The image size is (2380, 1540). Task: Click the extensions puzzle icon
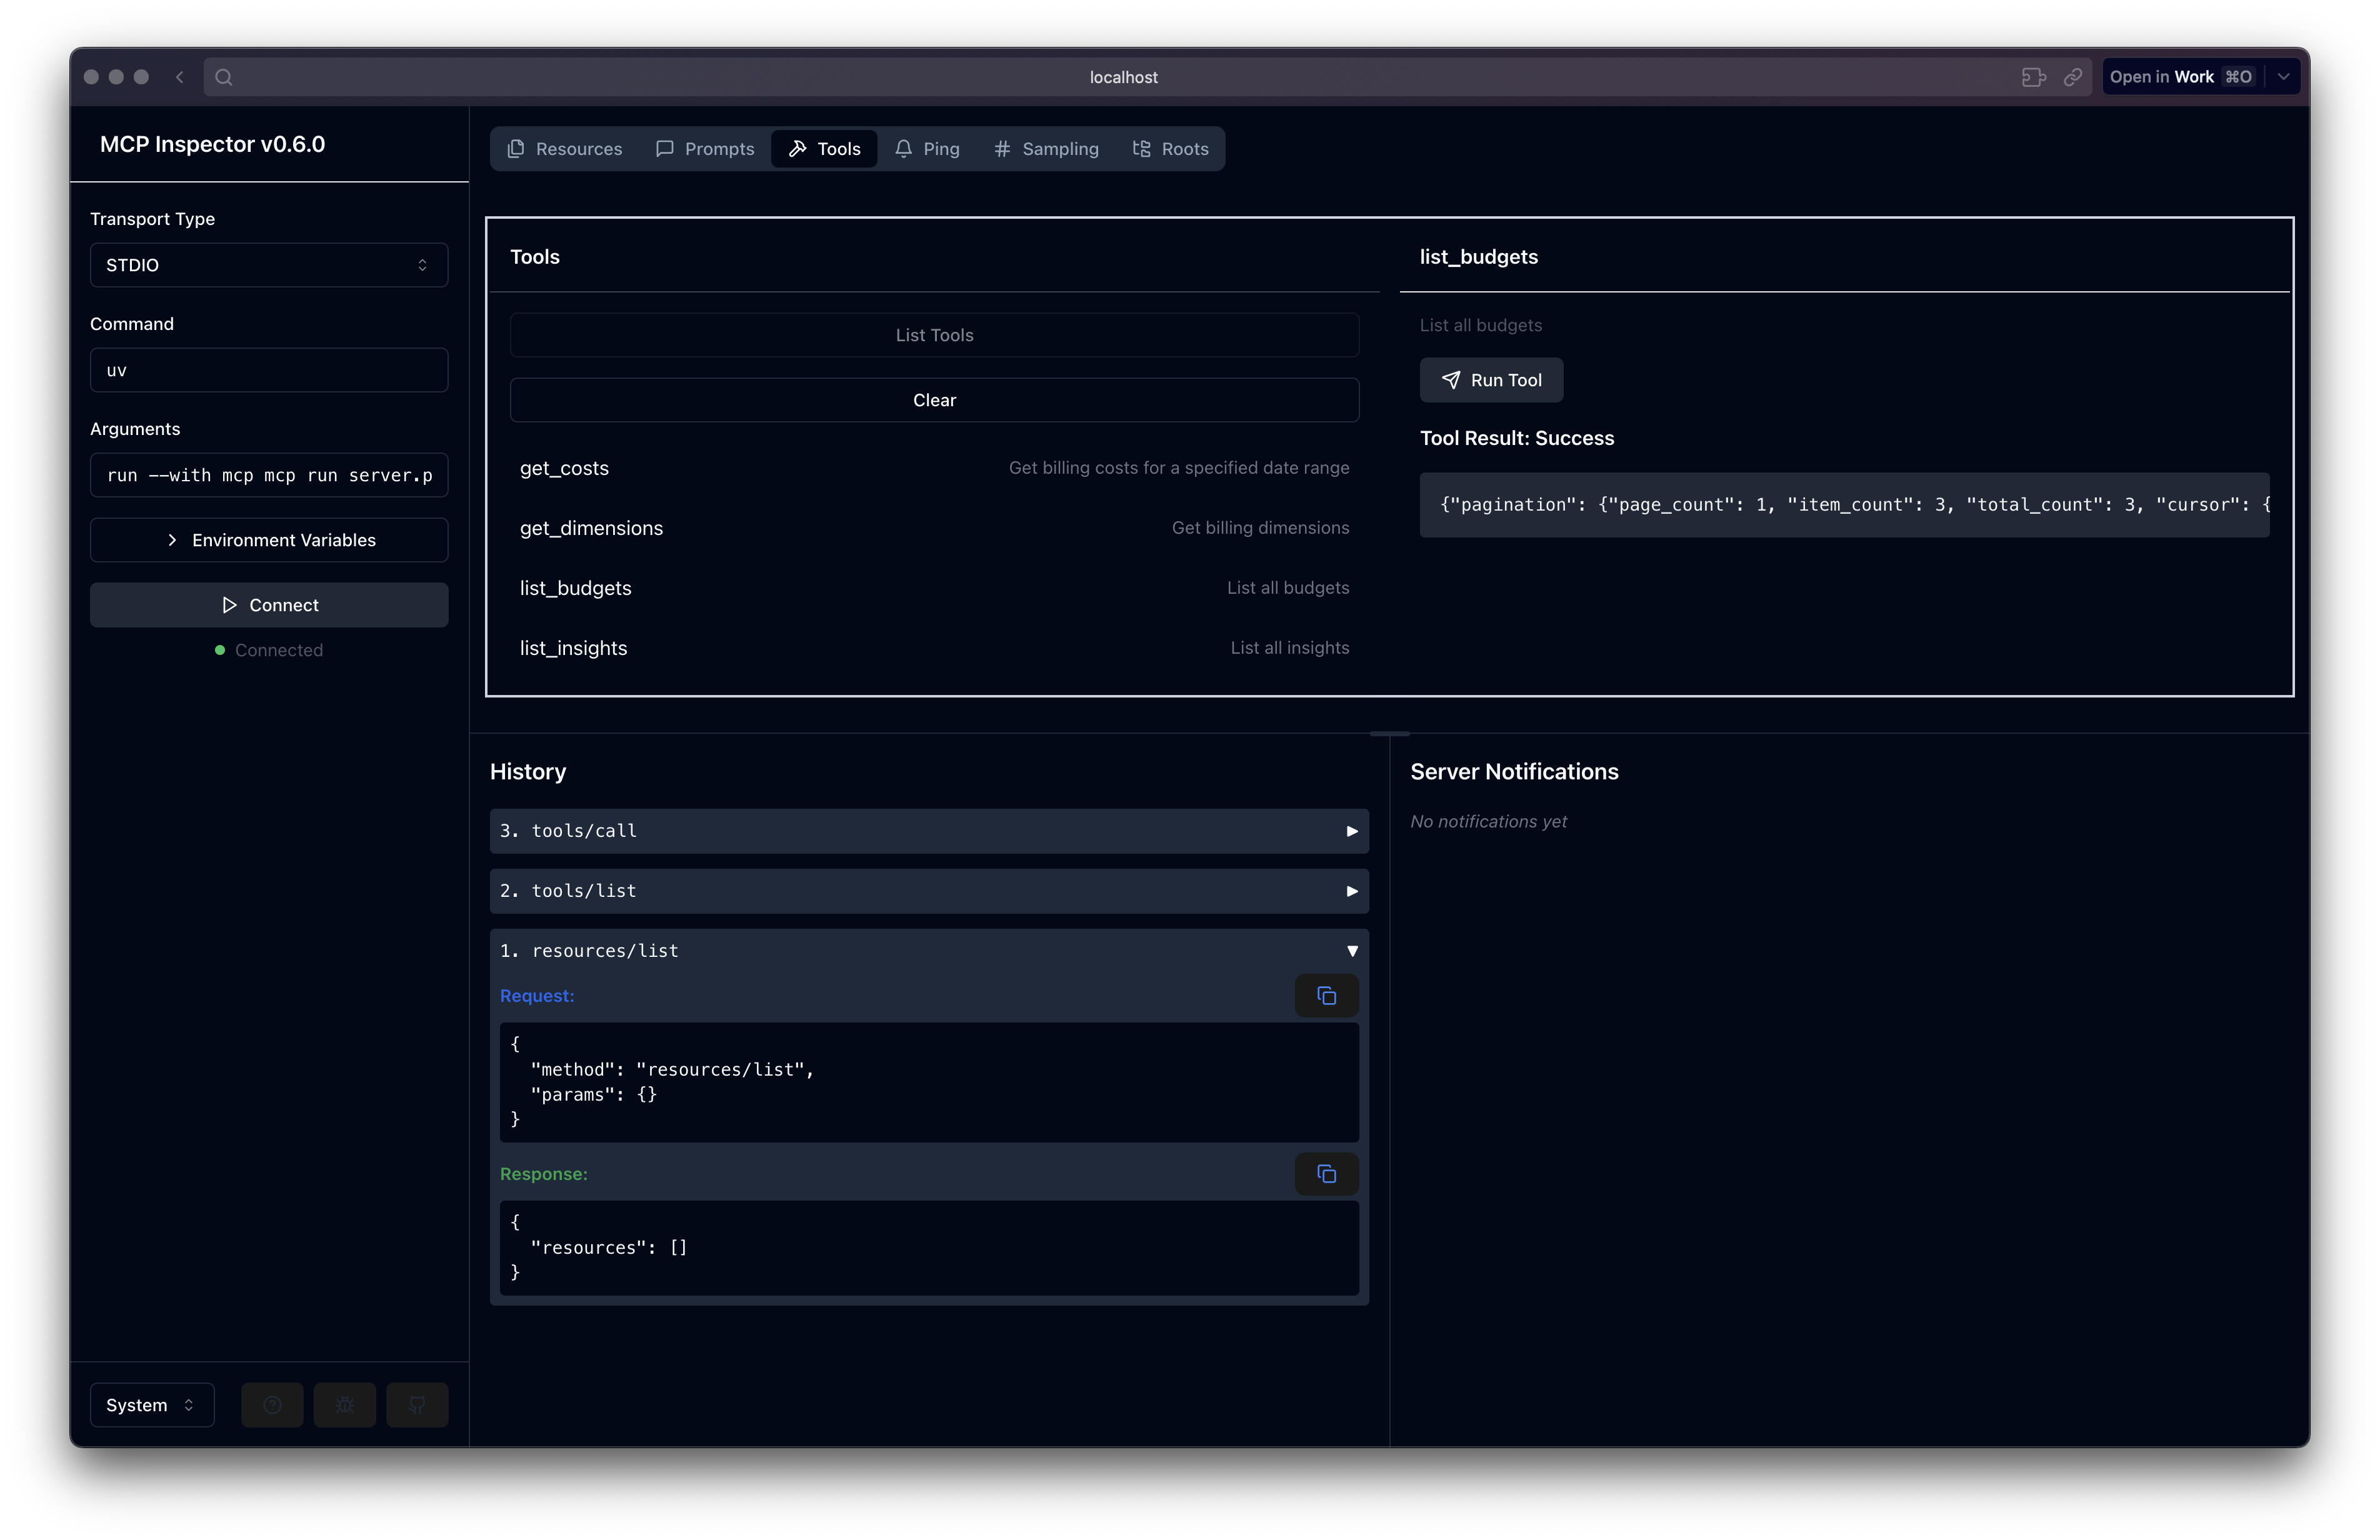tap(2033, 77)
